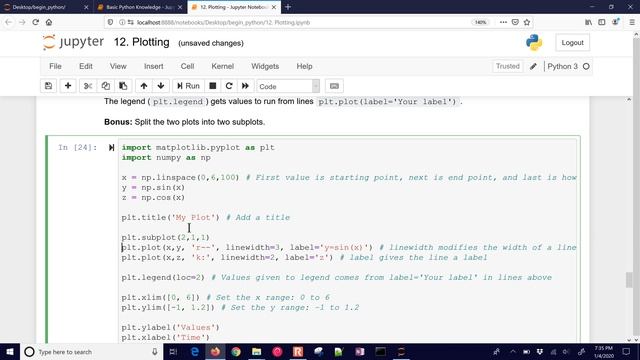Click the Python logo icon
The height and width of the screenshot is (360, 640).
[534, 42]
